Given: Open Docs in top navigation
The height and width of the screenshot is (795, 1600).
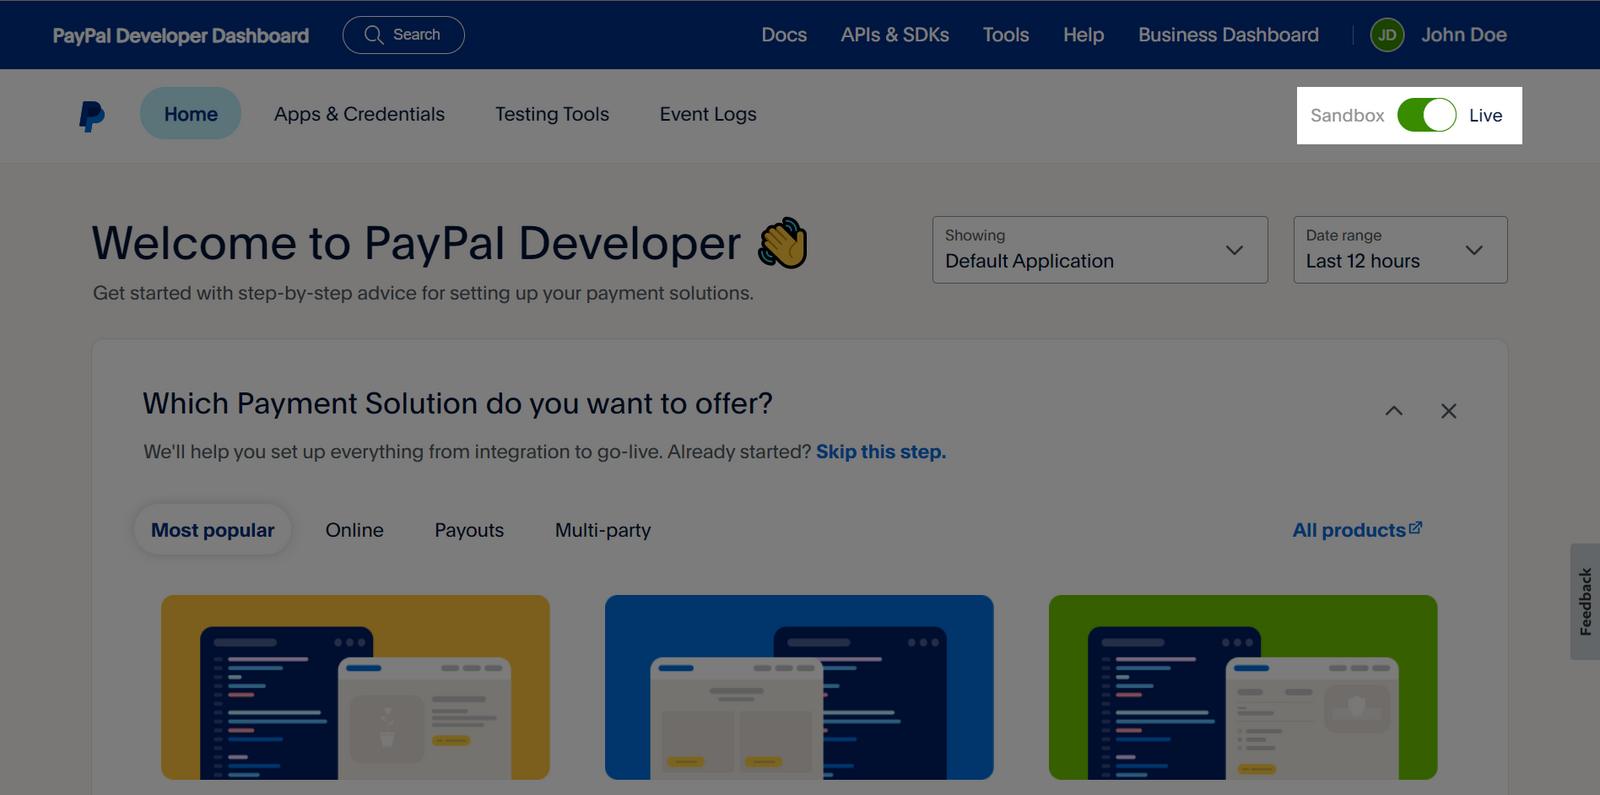Looking at the screenshot, I should click(784, 35).
